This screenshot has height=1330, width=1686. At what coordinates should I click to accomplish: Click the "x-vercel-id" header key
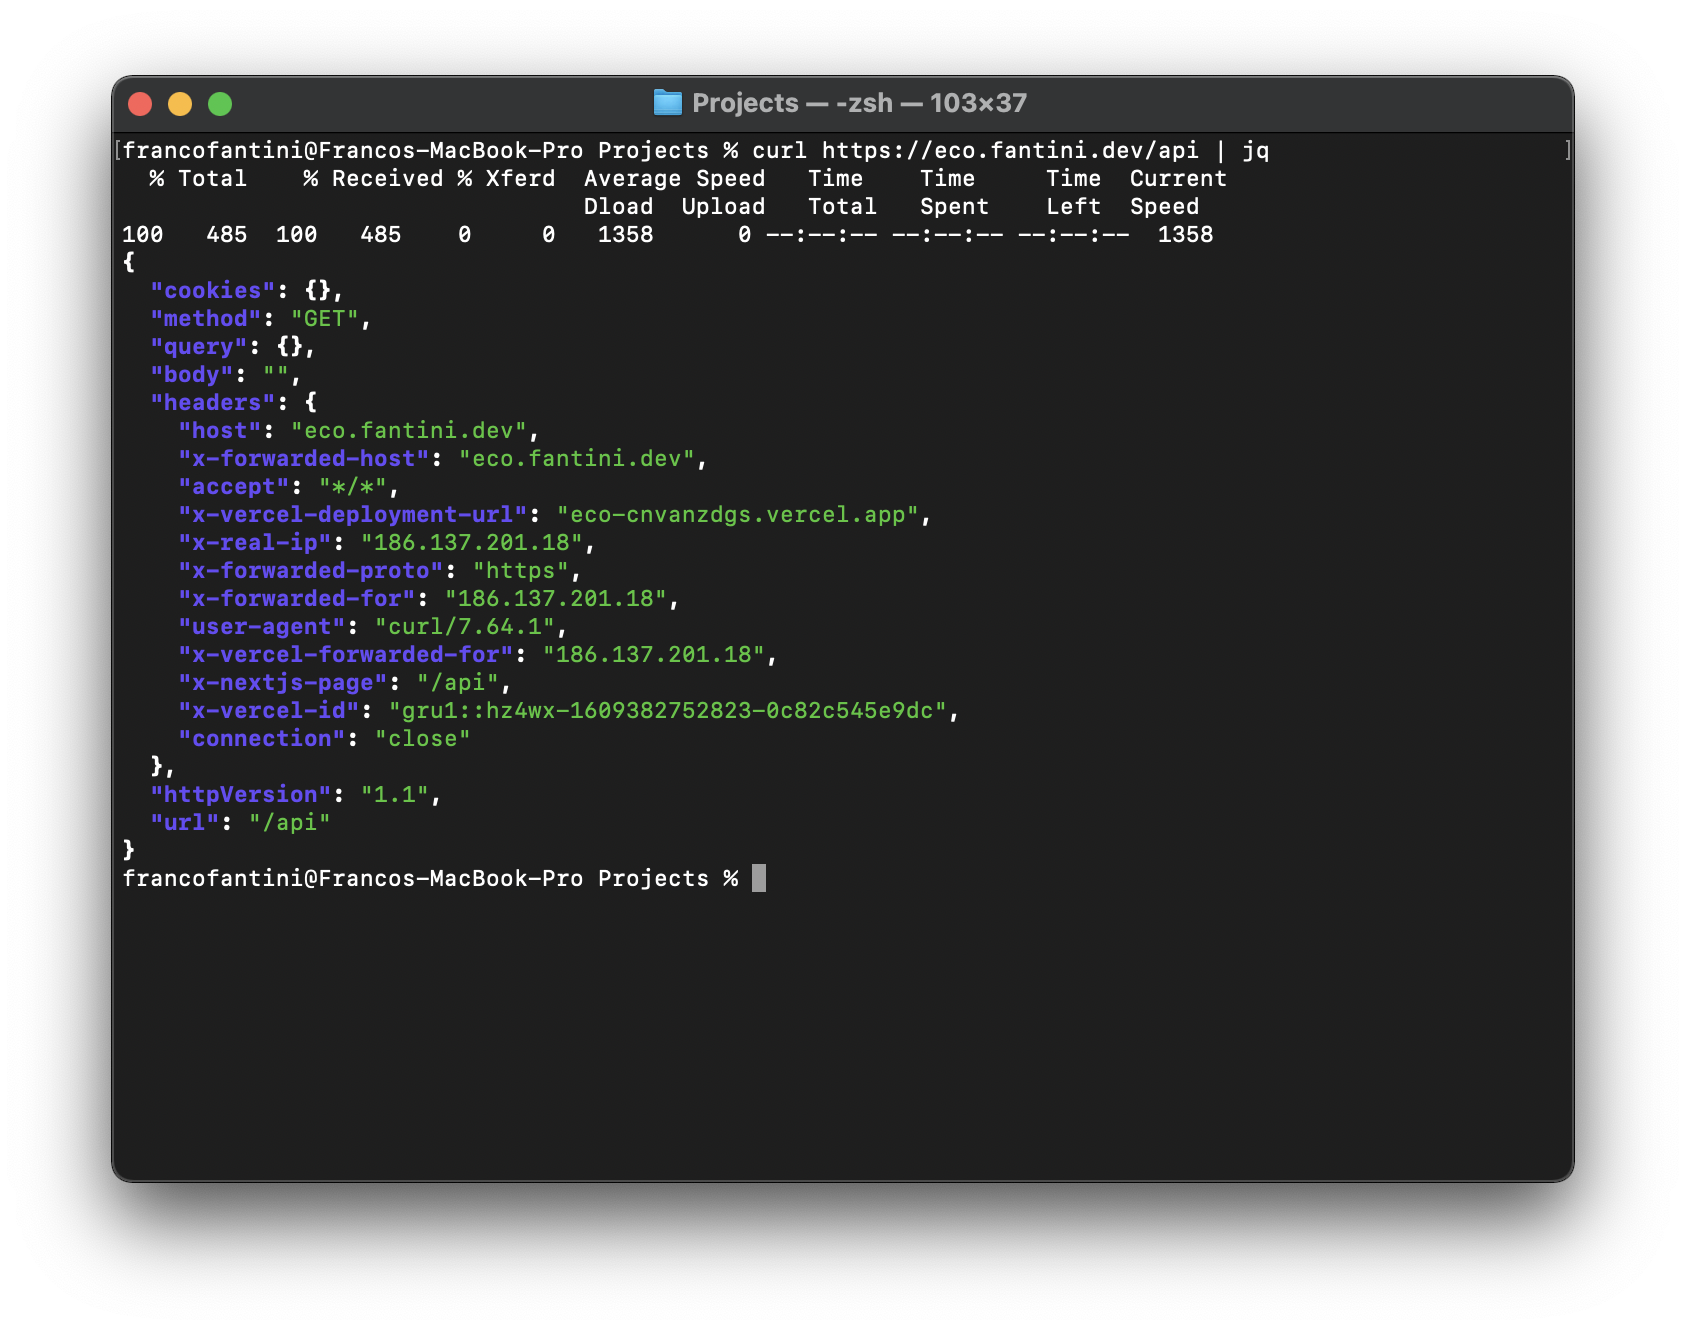point(268,710)
